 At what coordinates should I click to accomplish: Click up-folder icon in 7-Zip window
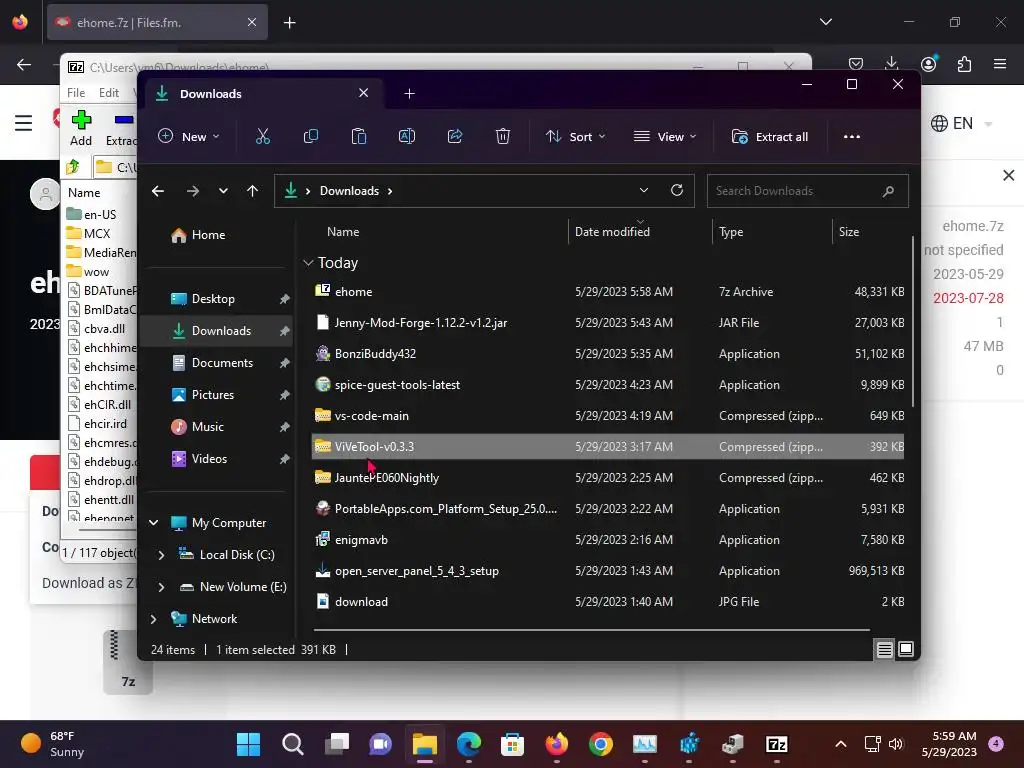(73, 167)
